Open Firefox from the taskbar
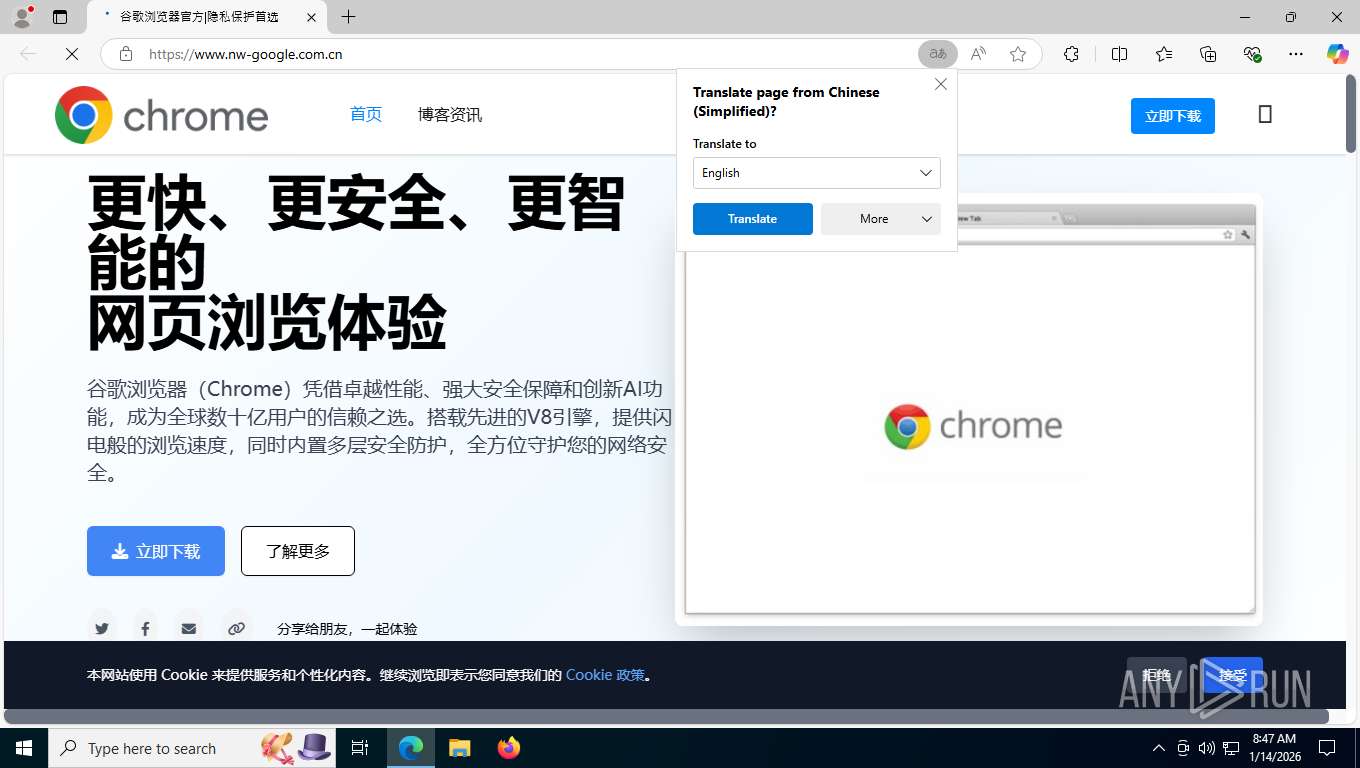This screenshot has width=1360, height=768. (509, 748)
